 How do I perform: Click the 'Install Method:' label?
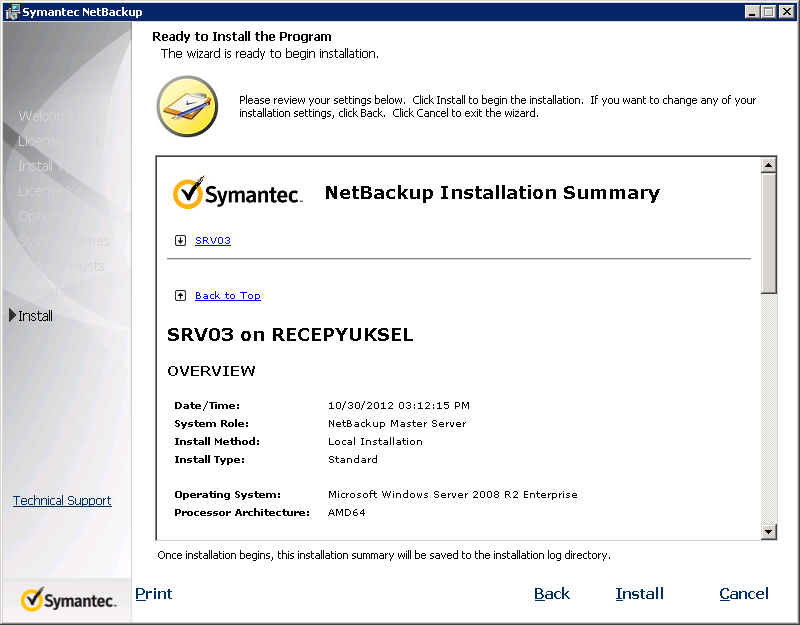coord(217,441)
